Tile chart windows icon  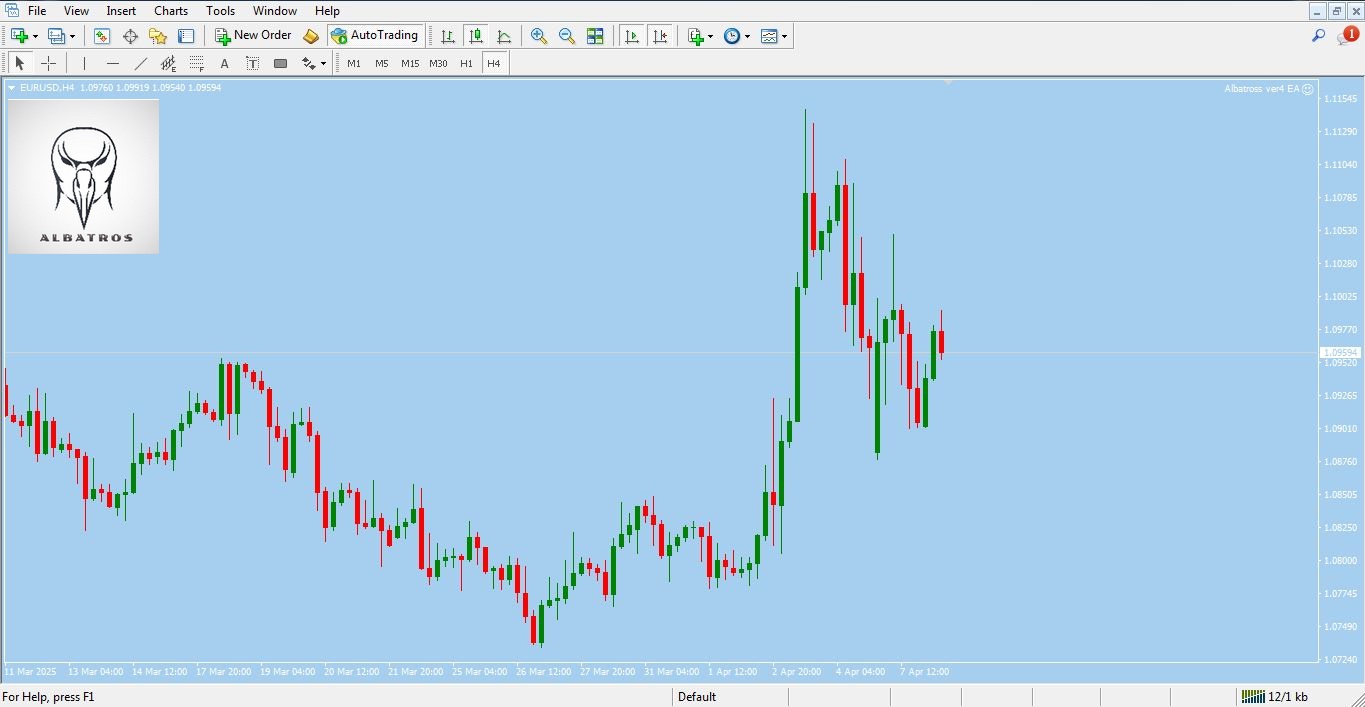[x=595, y=36]
